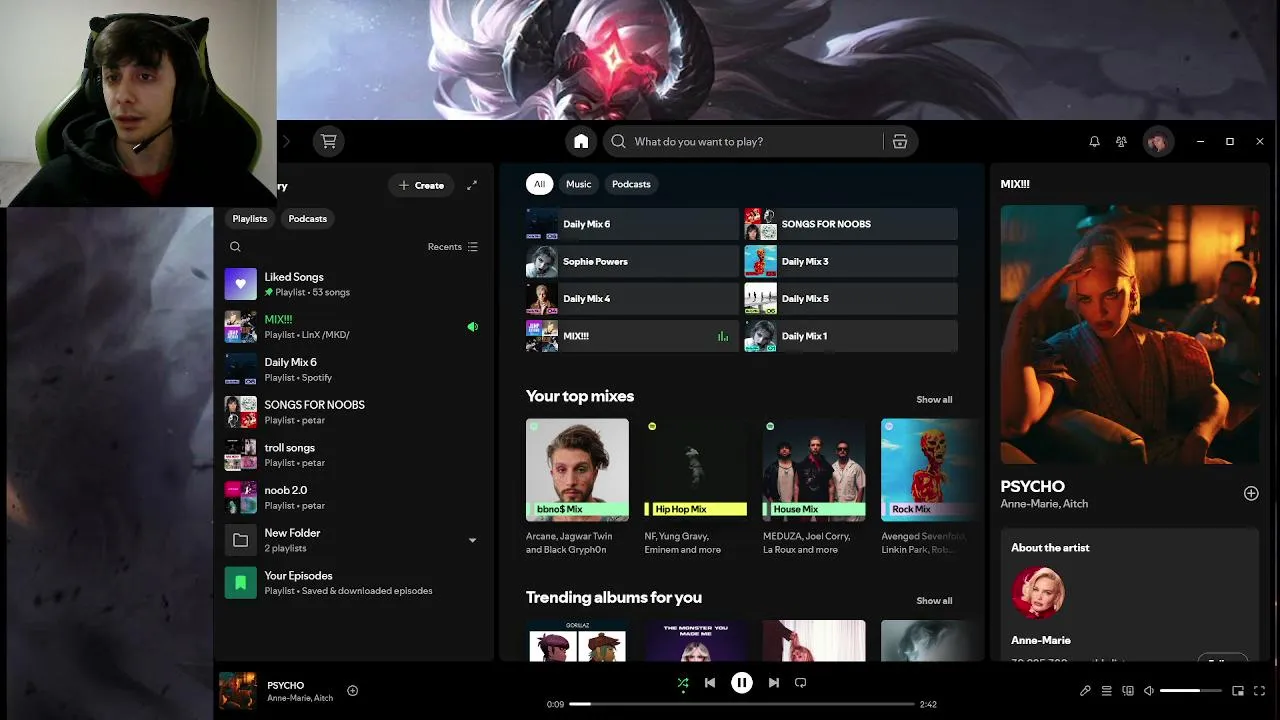Viewport: 1280px width, 720px height.
Task: Skip to previous track
Action: (710, 683)
